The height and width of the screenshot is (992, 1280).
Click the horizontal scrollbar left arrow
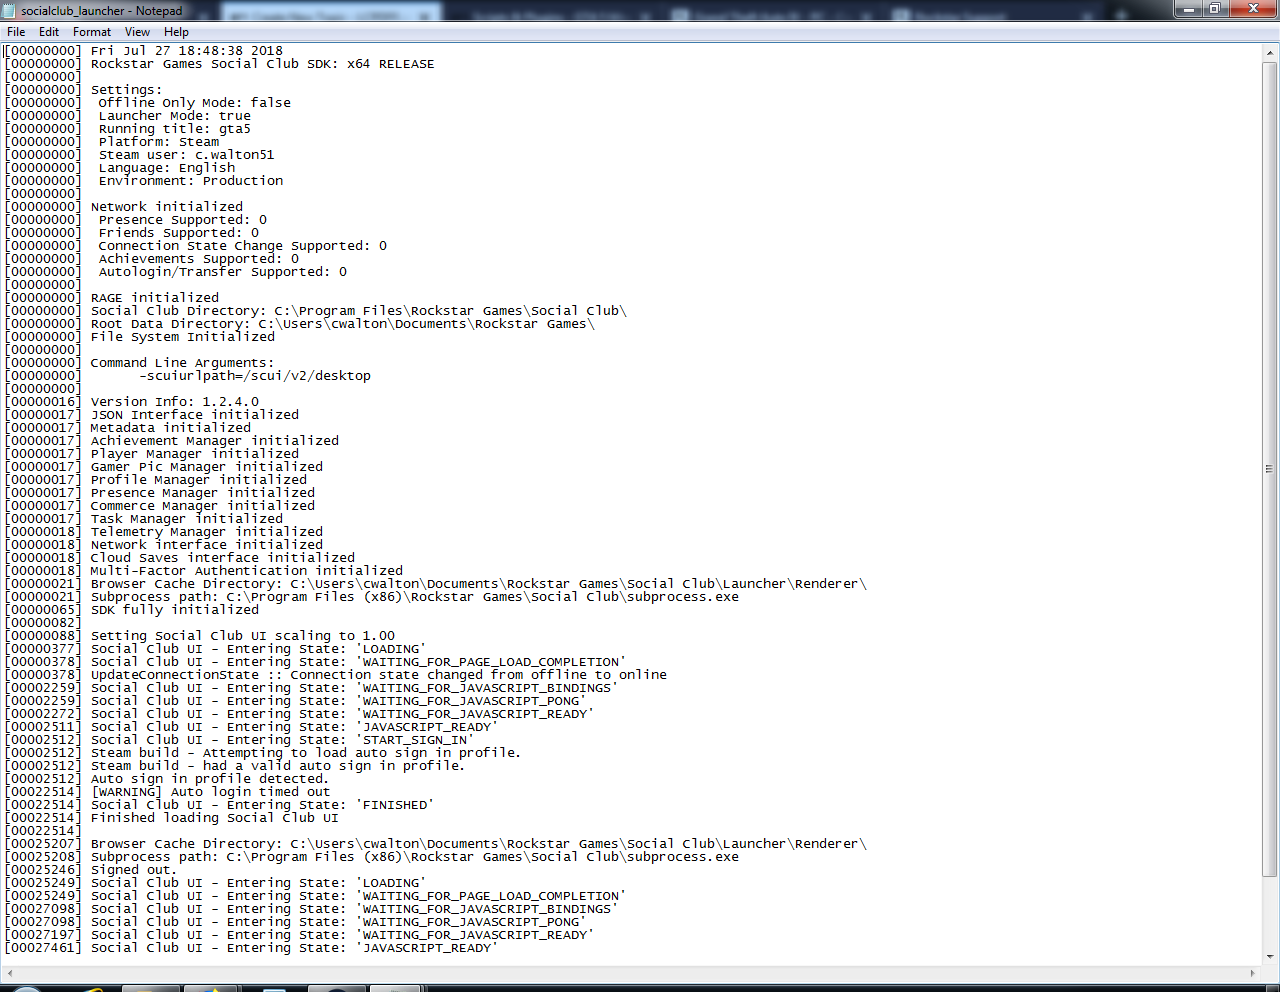click(x=9, y=973)
